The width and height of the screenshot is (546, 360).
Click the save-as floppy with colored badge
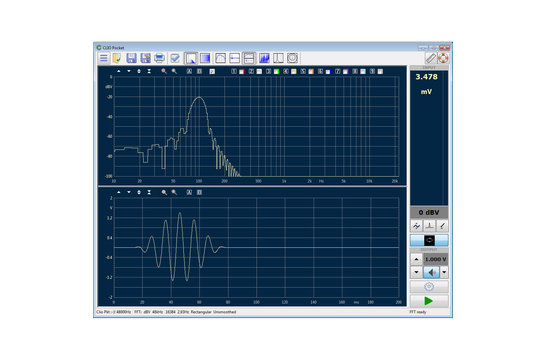[x=145, y=58]
